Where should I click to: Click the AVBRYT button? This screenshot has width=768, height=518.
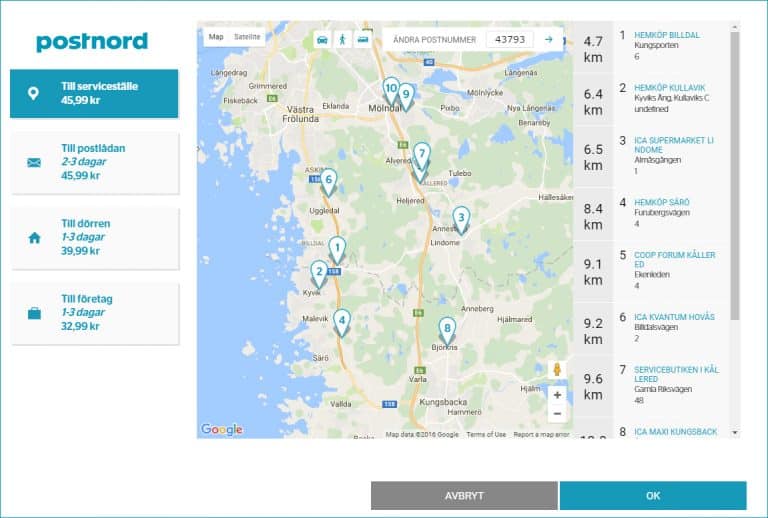pos(464,496)
